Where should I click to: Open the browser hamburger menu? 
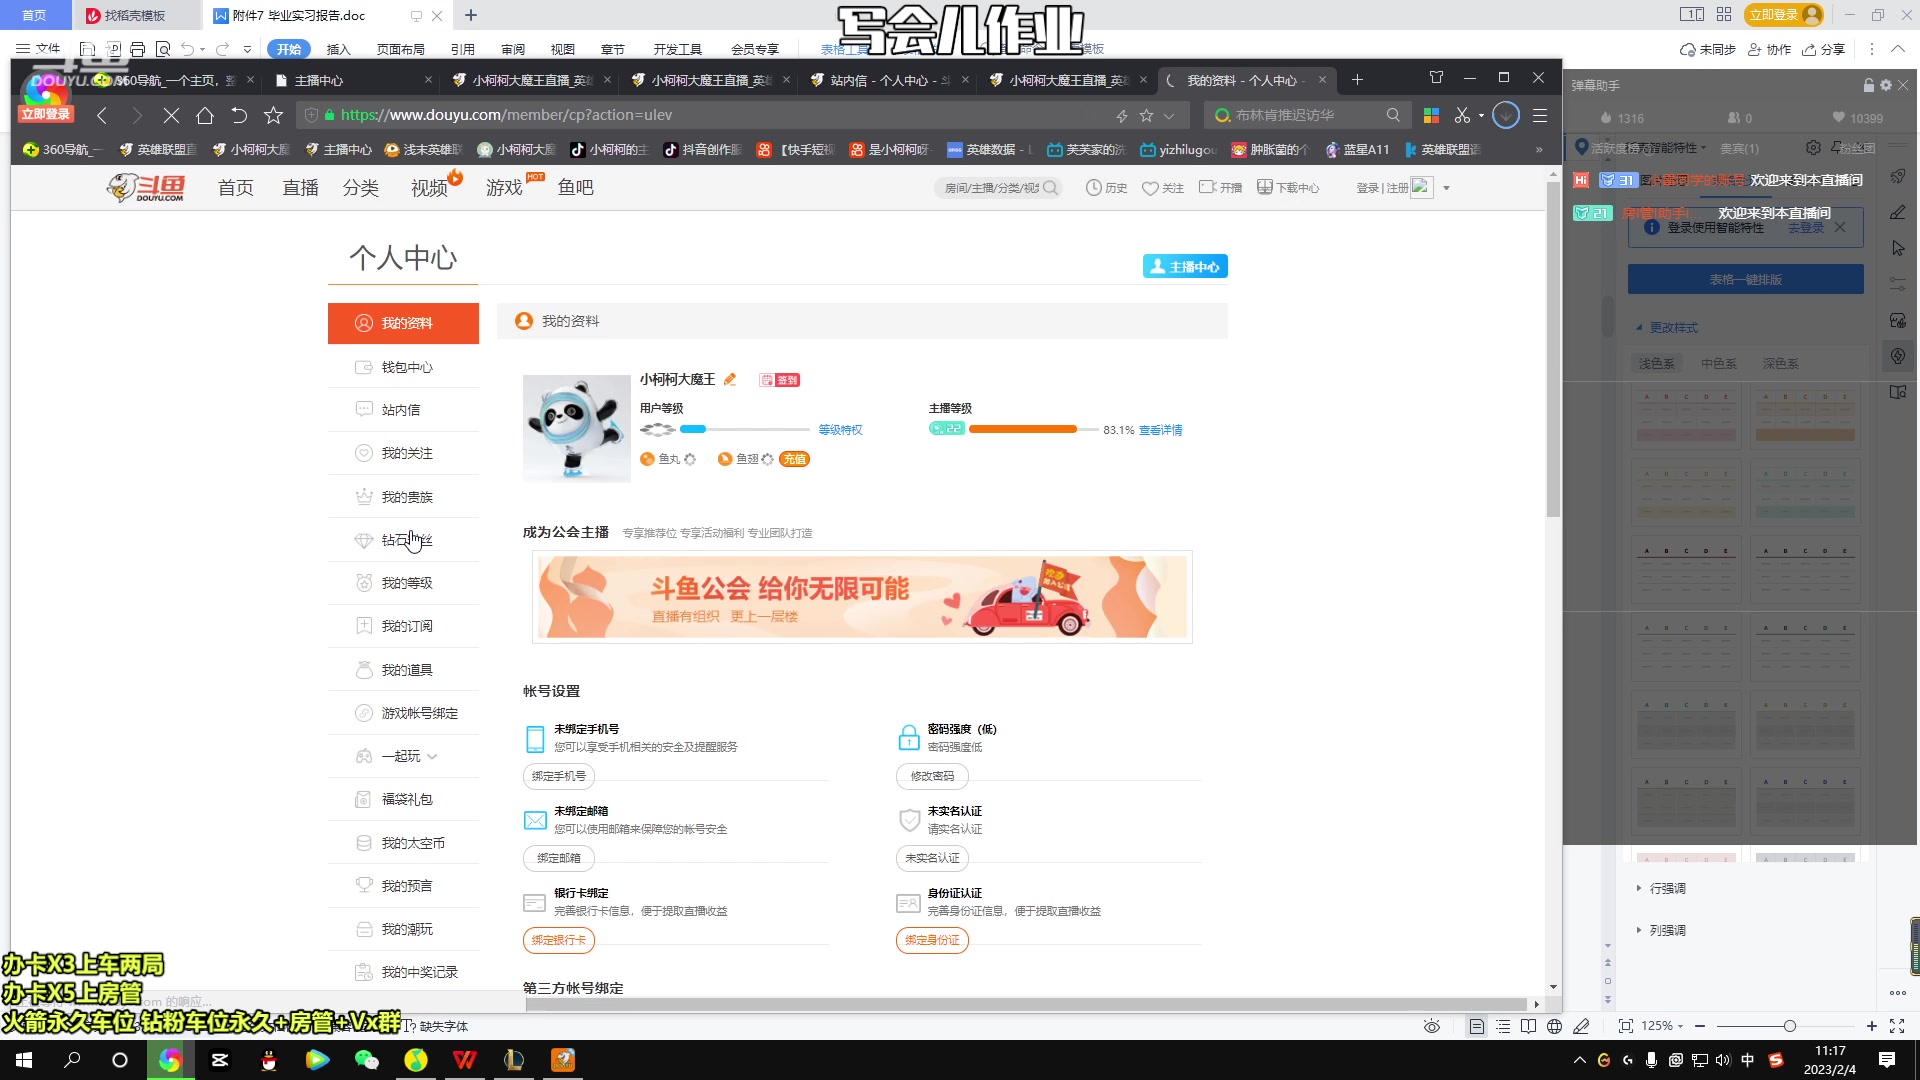pyautogui.click(x=1540, y=116)
